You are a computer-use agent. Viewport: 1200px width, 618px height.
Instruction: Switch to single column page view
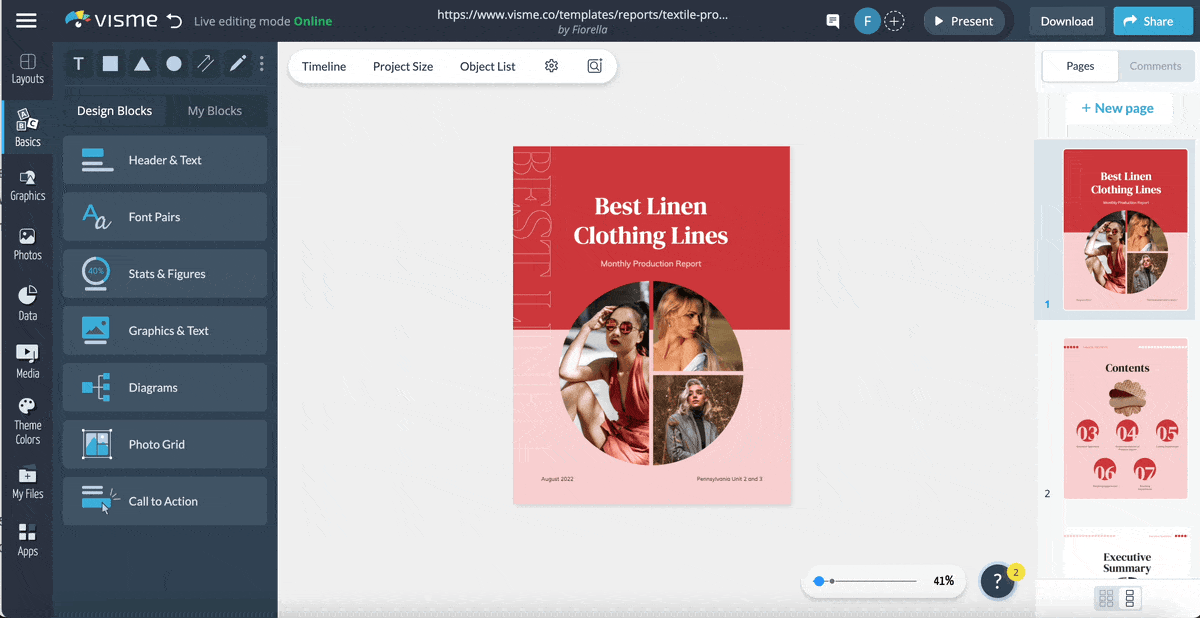(x=1130, y=598)
